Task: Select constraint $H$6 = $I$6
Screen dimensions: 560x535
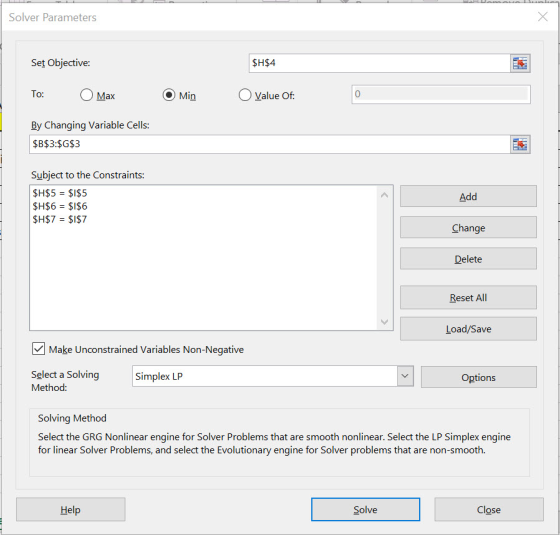Action: click(60, 206)
